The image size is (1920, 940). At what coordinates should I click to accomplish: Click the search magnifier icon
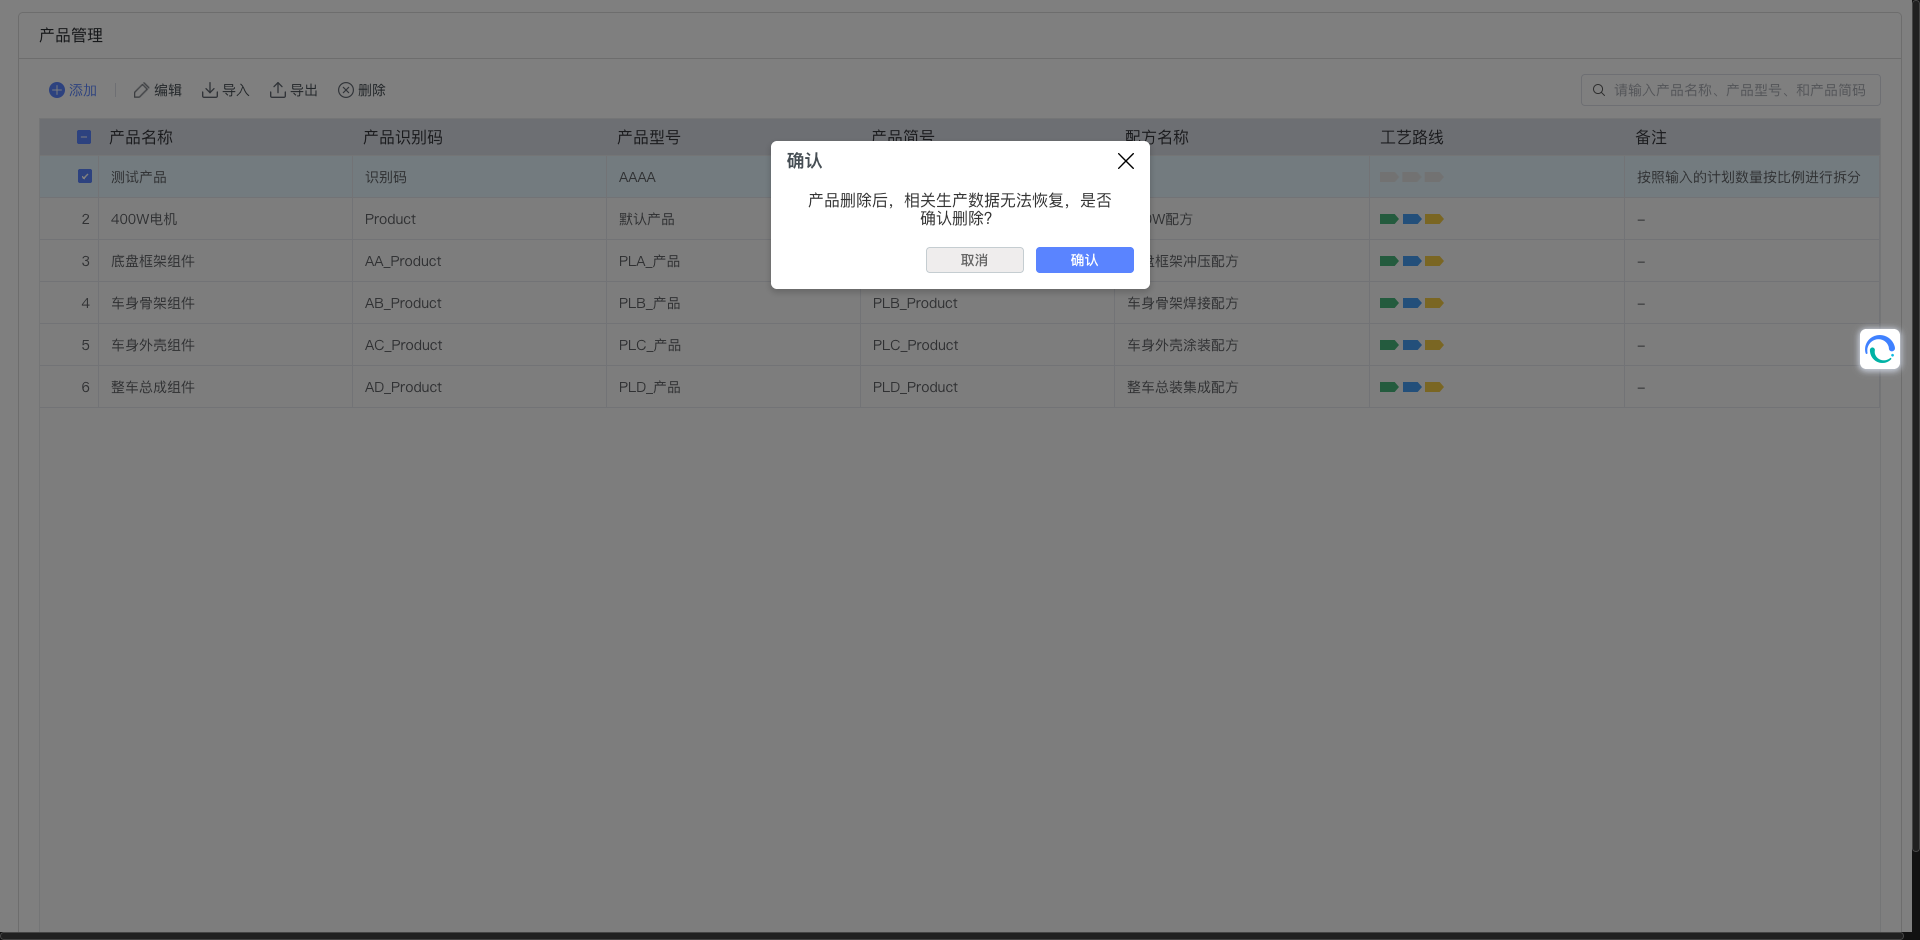1599,90
